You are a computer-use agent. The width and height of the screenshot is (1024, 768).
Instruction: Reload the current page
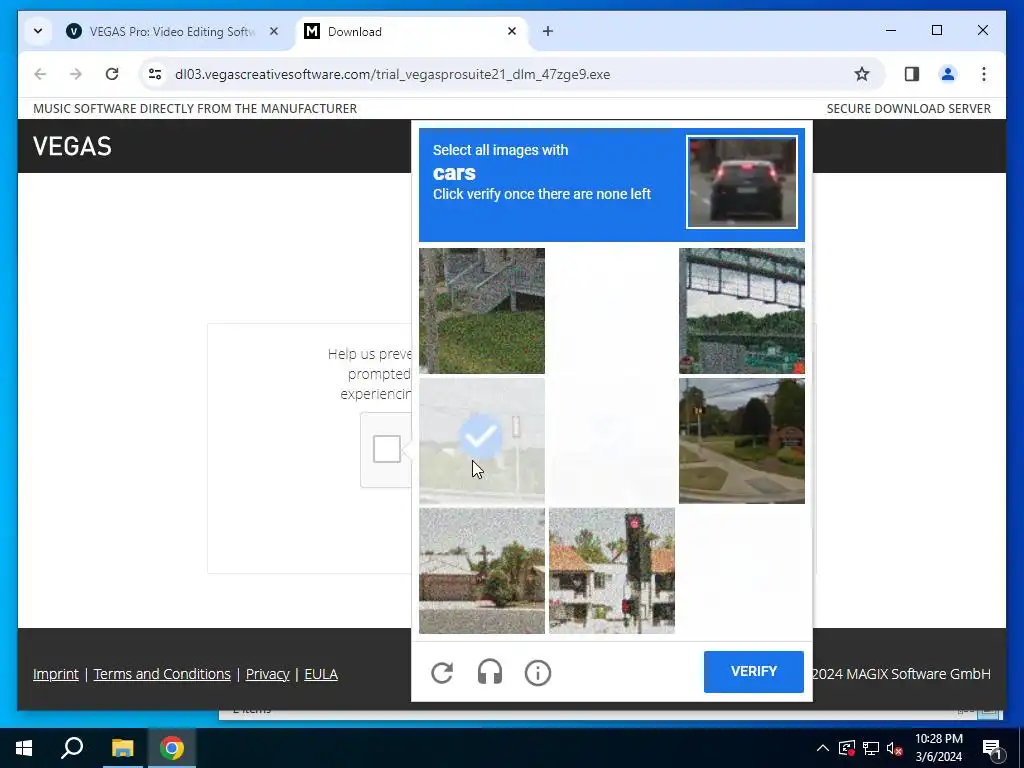(112, 74)
